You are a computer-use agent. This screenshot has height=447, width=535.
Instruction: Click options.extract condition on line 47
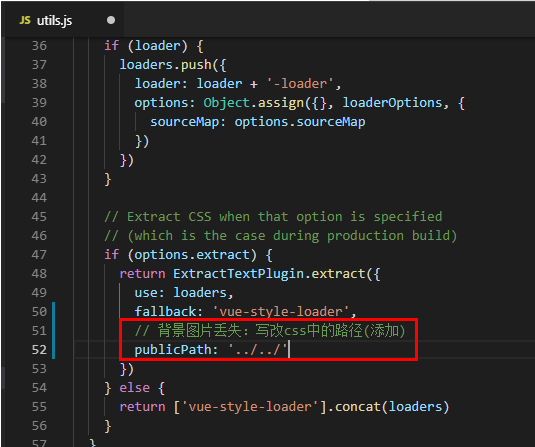(x=192, y=255)
